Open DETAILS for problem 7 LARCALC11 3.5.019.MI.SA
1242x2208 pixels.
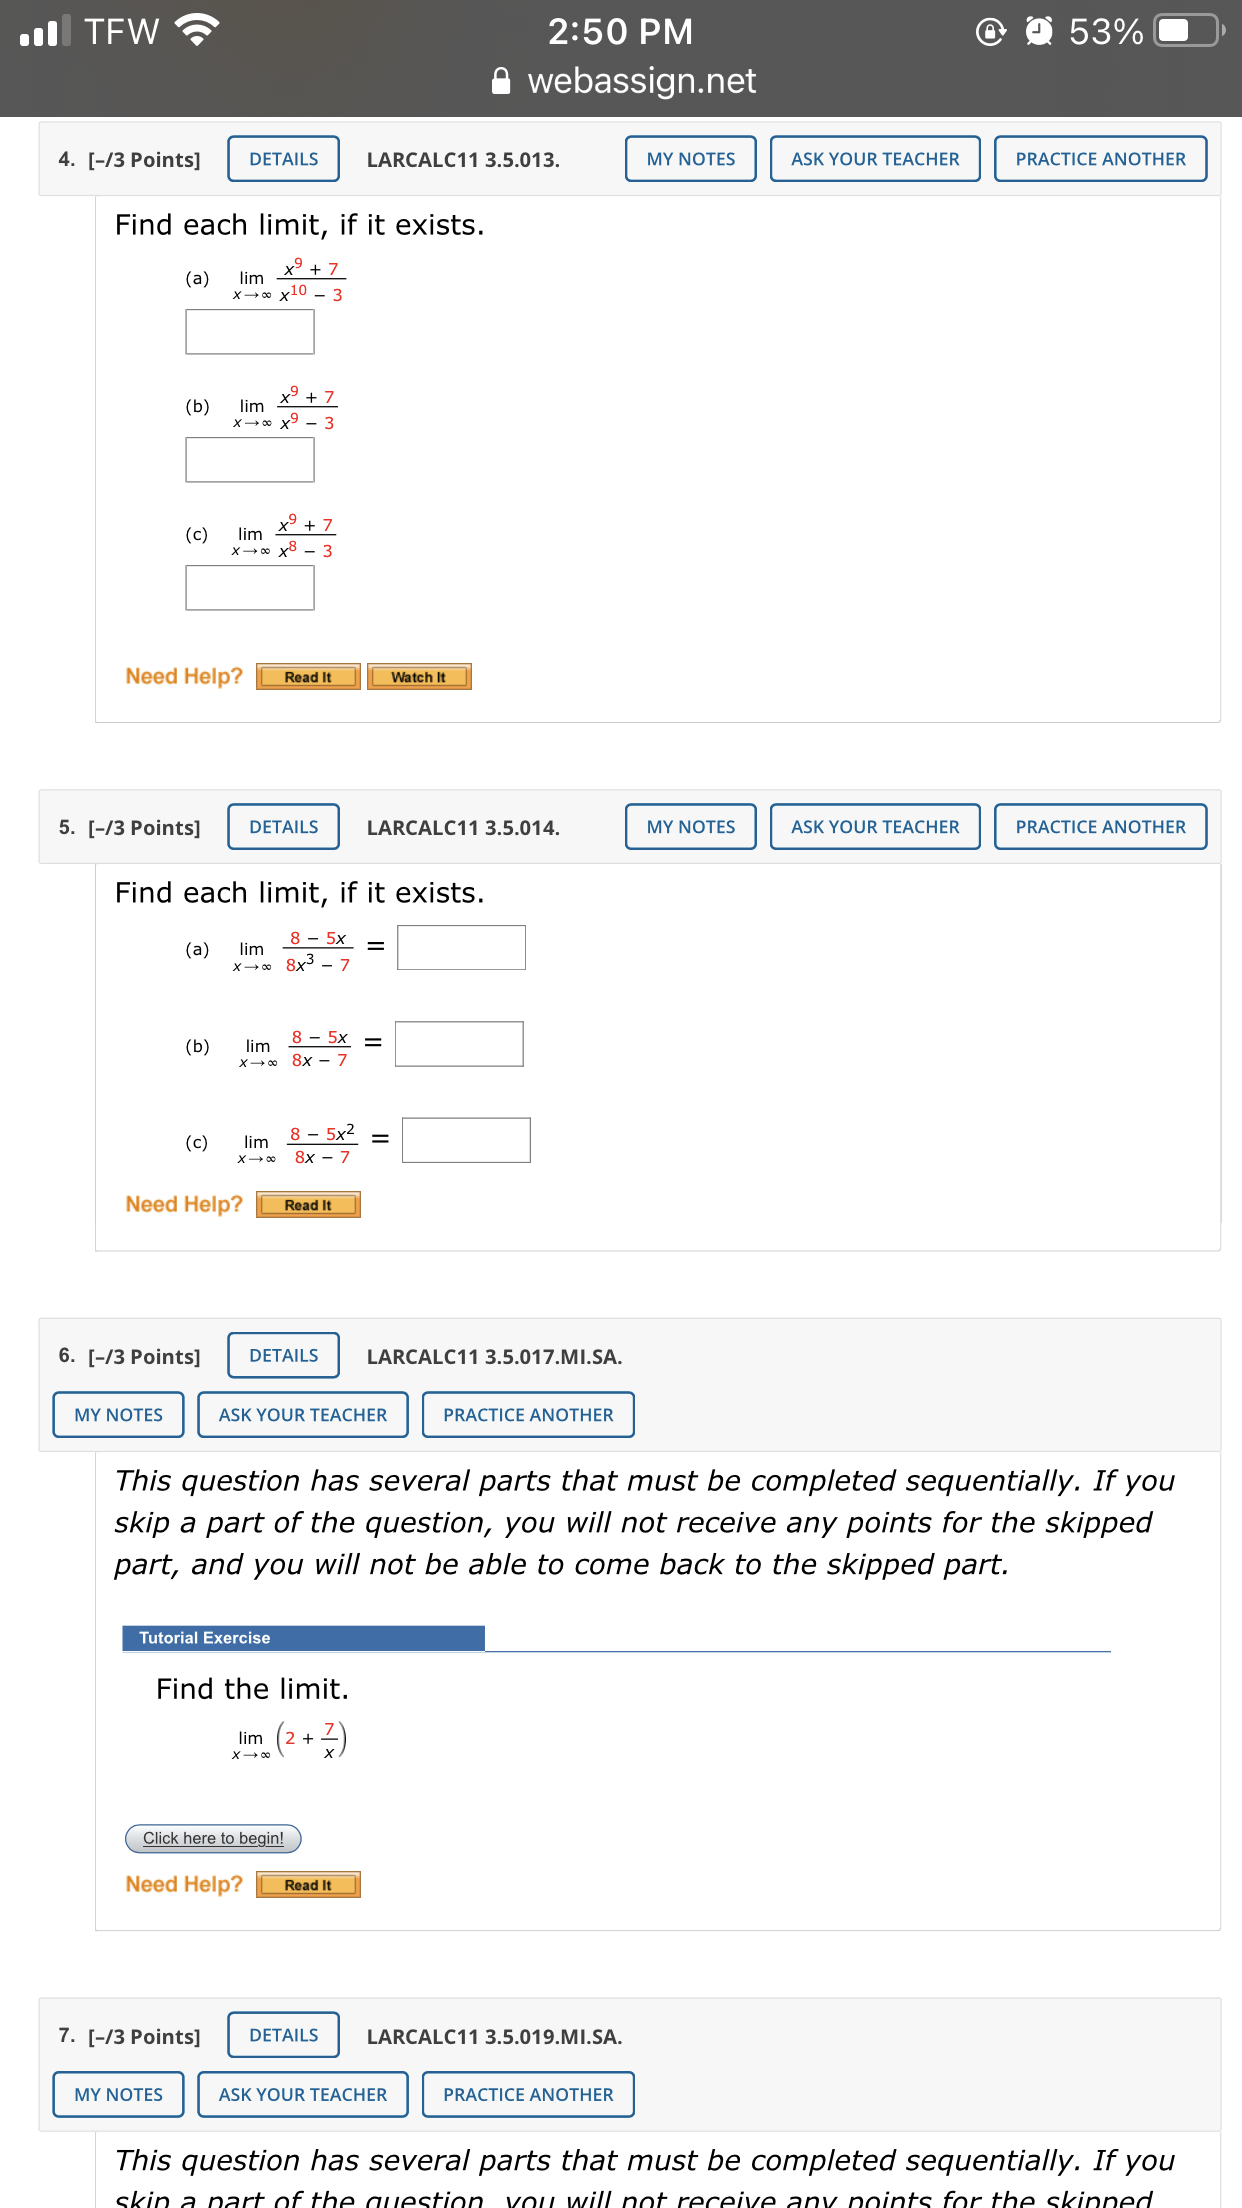[282, 2035]
